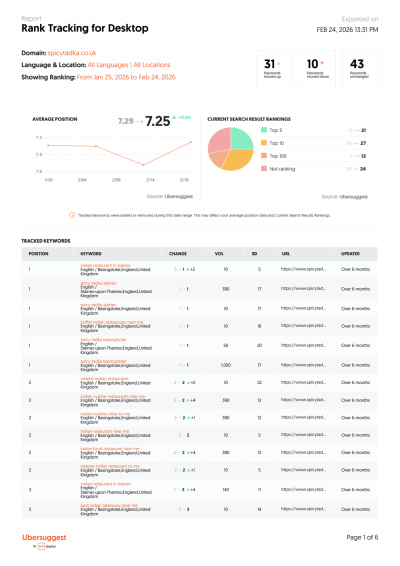400x566 pixels.
Task: Click the green slice of the pie chart
Action: point(241,139)
